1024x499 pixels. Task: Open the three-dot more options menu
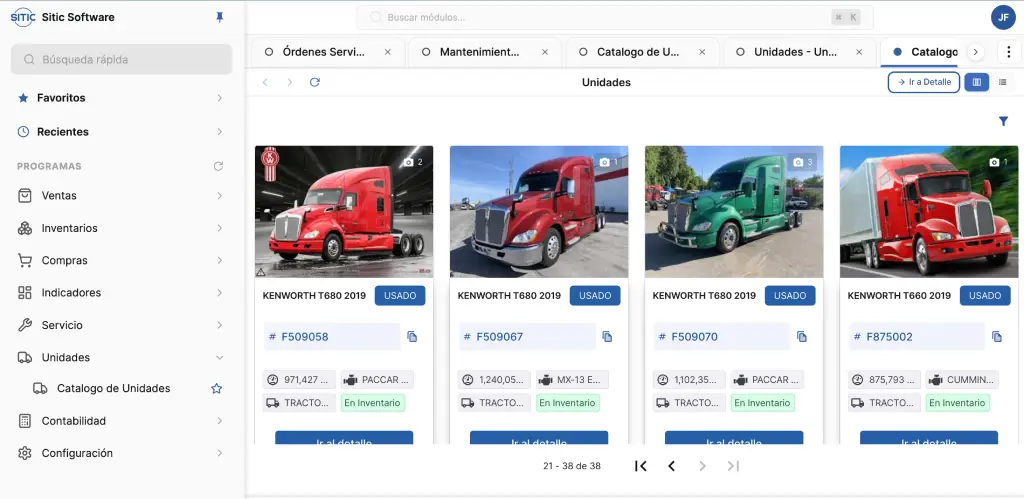1010,52
